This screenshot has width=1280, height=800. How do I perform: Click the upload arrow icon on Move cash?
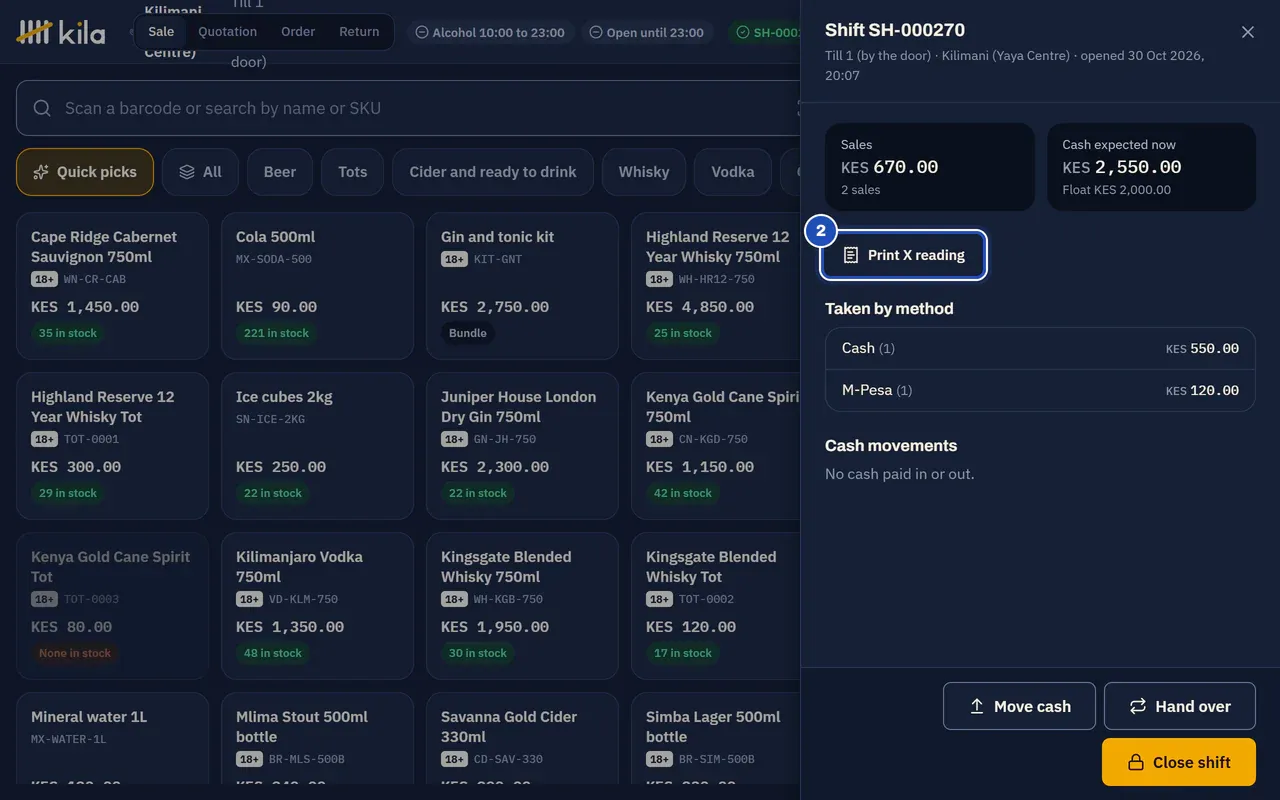pyautogui.click(x=977, y=706)
